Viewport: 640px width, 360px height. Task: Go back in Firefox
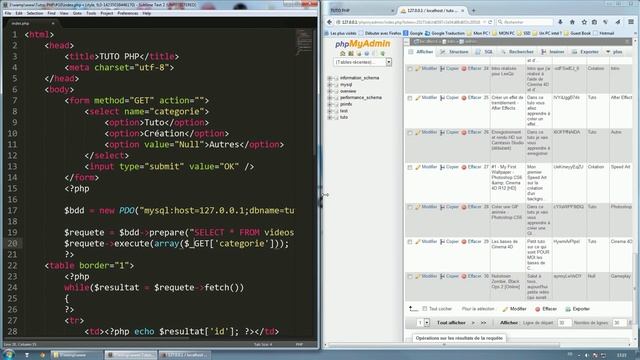coord(329,22)
